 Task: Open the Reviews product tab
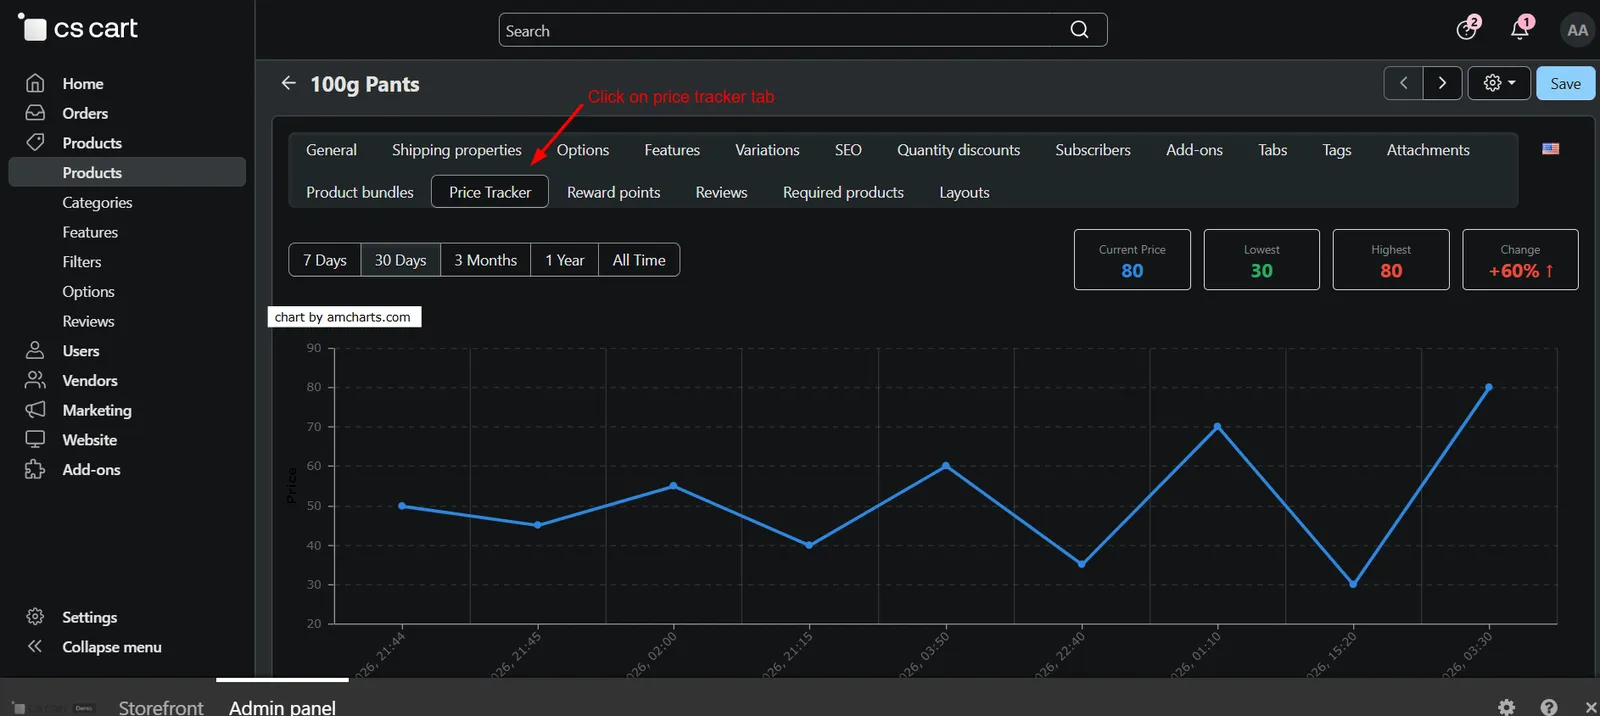721,192
